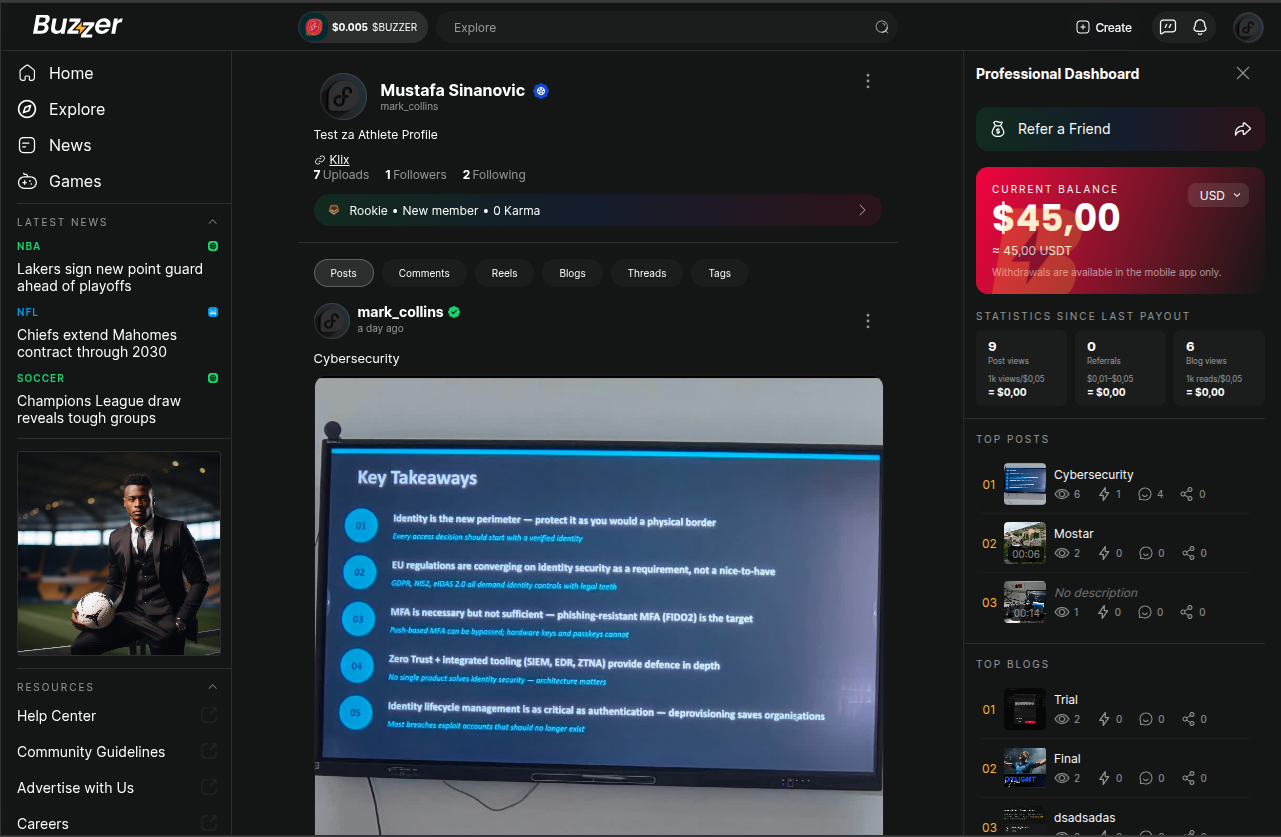Open the Kllx profile link
This screenshot has height=837, width=1281.
pos(340,160)
